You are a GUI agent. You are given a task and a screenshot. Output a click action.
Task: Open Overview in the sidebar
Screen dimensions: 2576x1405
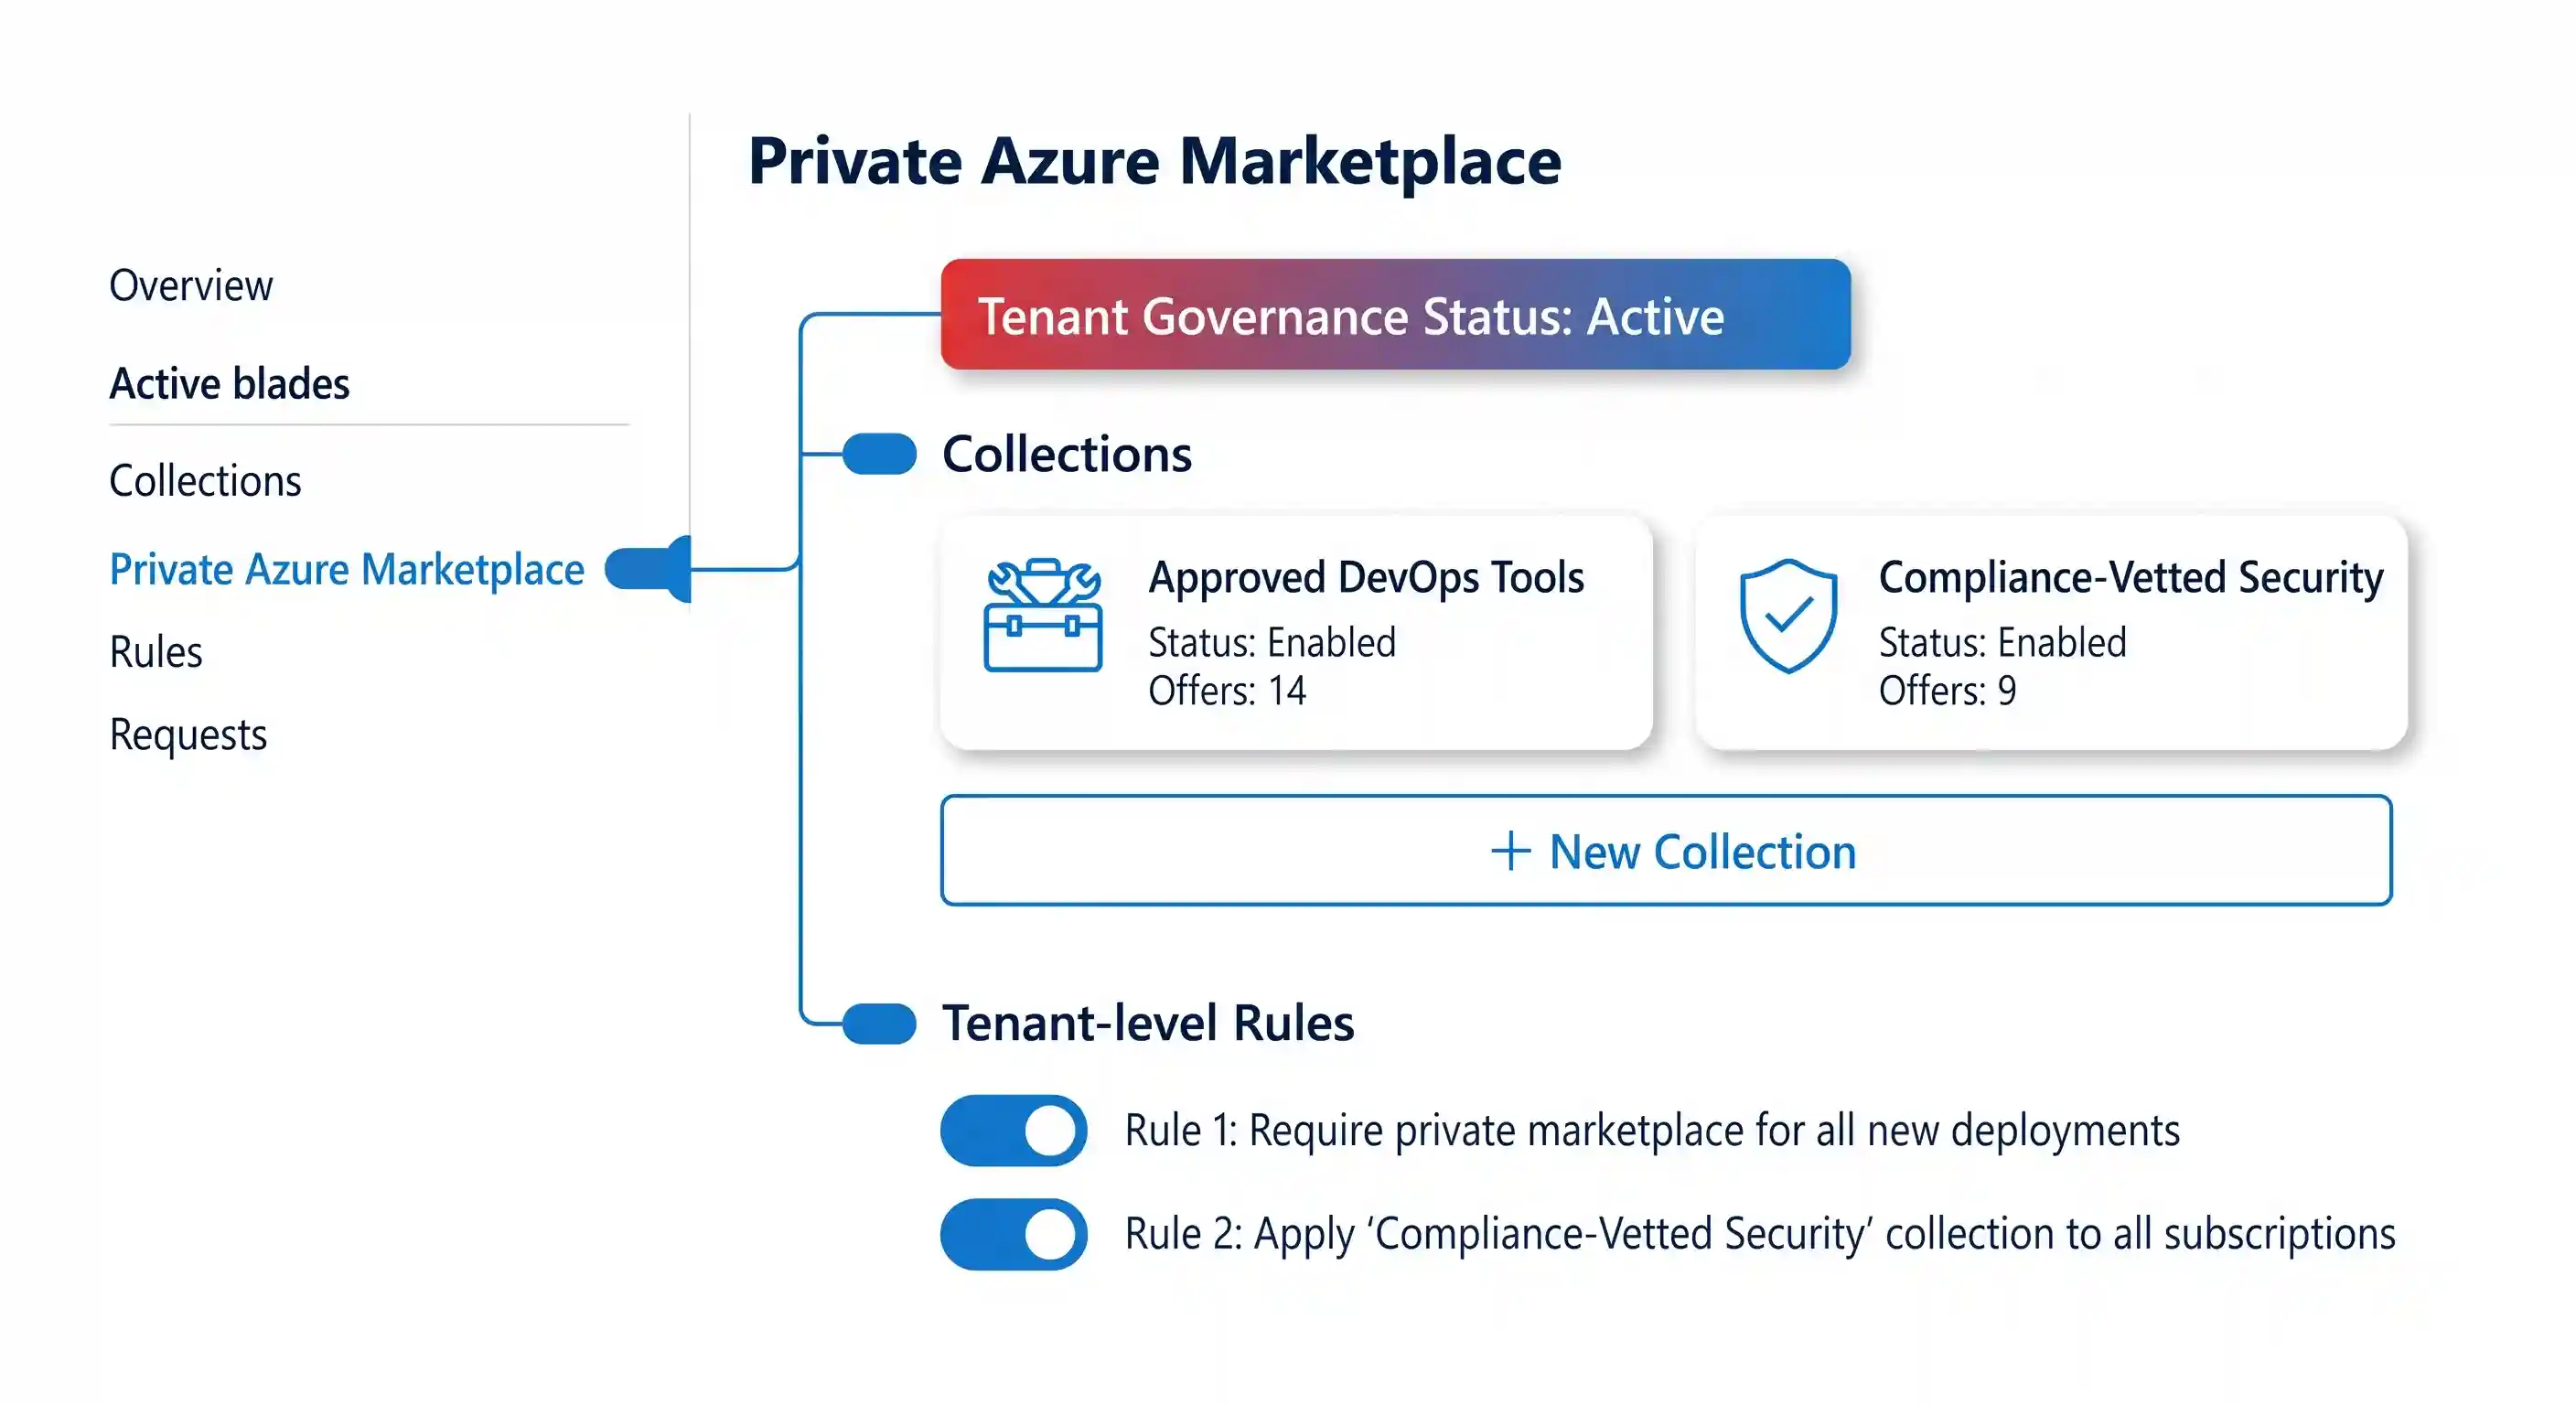click(190, 286)
